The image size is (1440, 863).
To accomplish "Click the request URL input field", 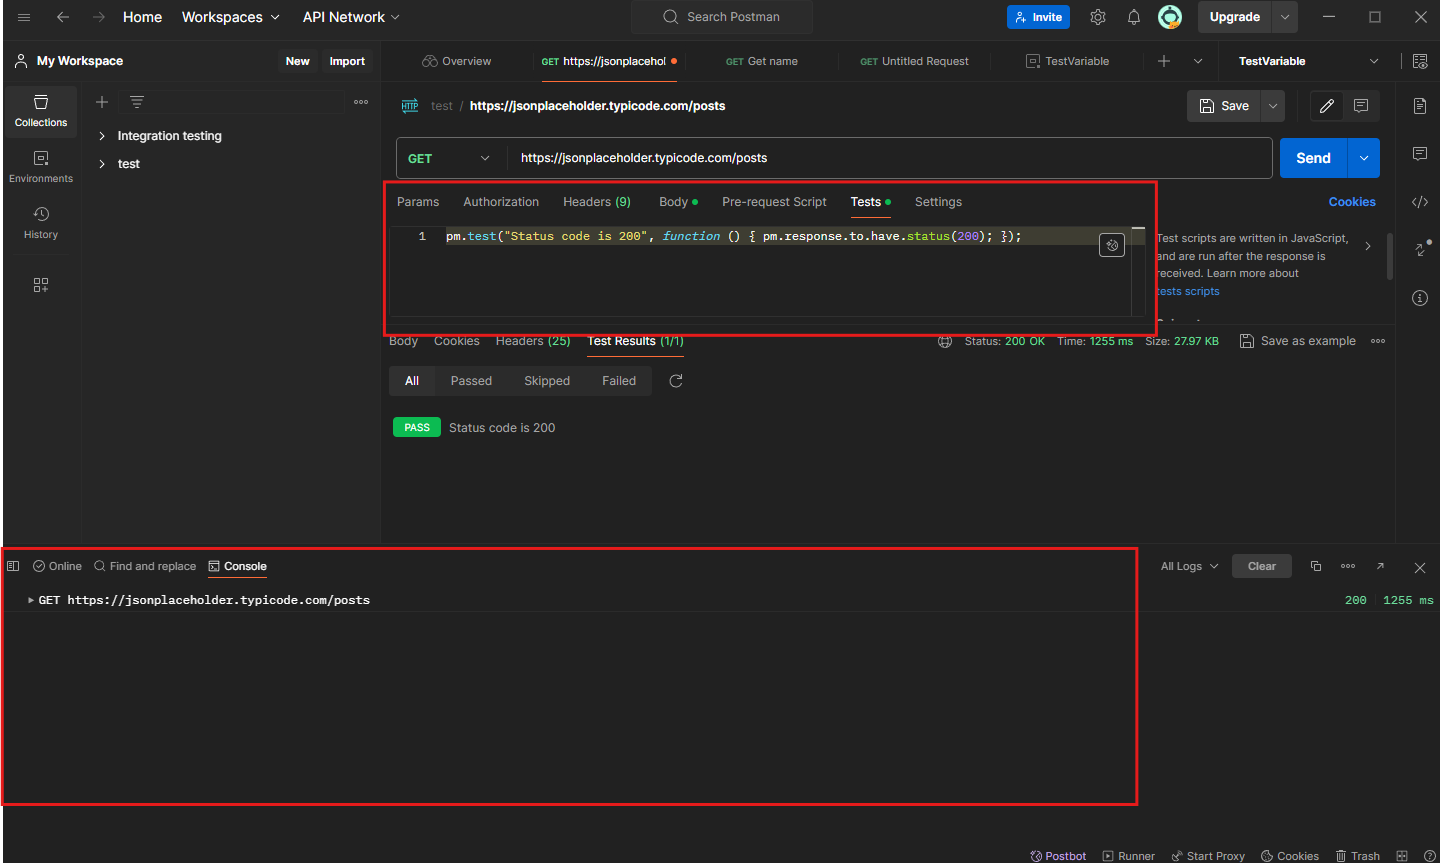I will 890,158.
